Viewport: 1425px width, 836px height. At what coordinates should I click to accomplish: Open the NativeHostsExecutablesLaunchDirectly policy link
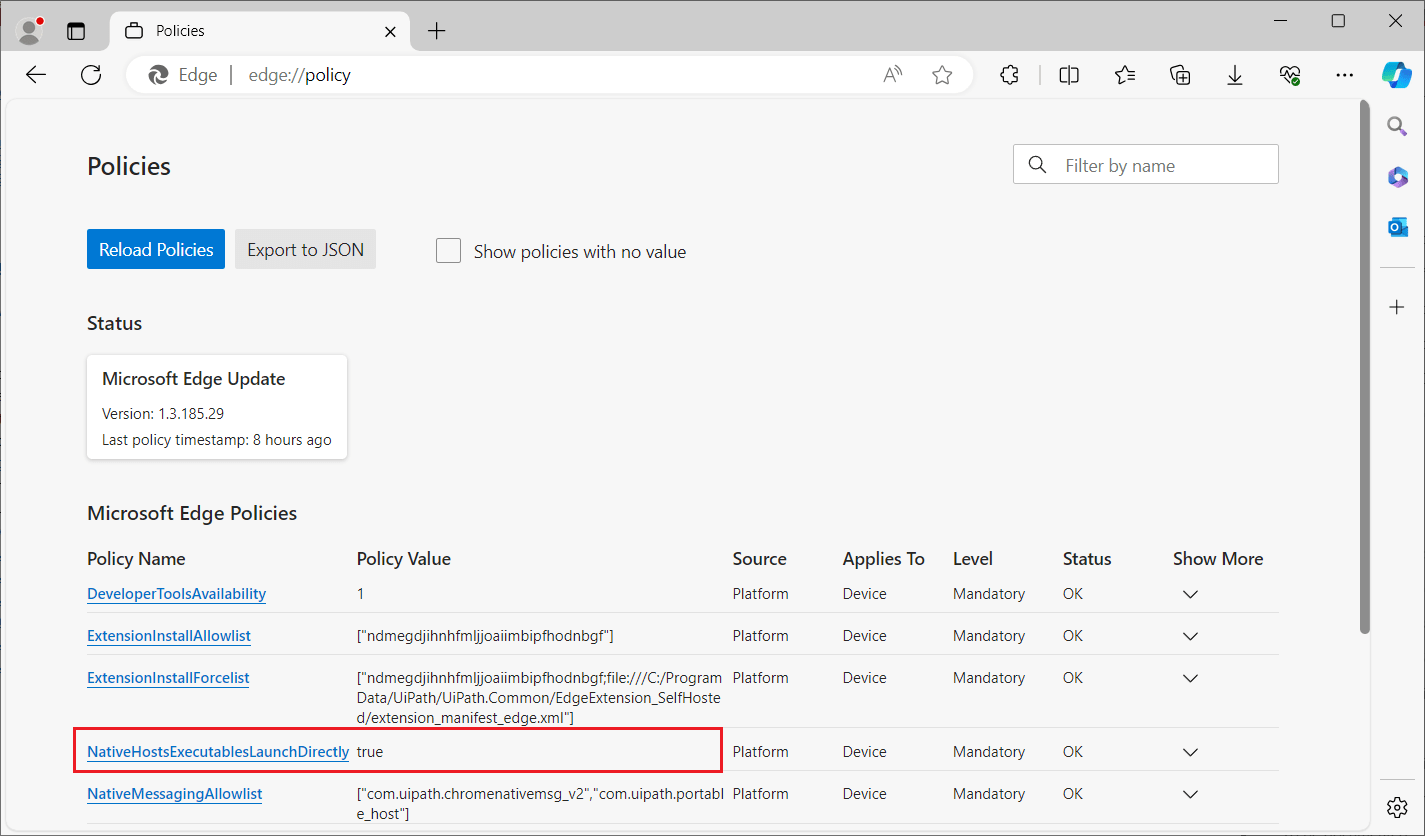pos(217,751)
